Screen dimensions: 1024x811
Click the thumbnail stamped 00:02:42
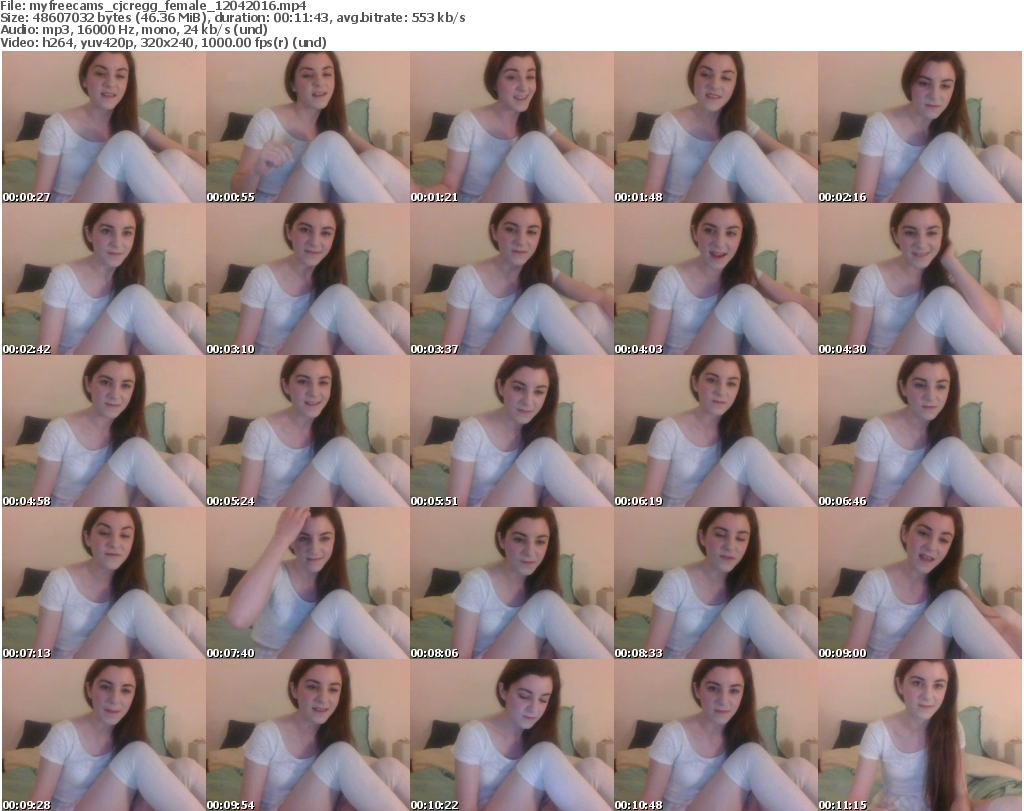click(104, 279)
